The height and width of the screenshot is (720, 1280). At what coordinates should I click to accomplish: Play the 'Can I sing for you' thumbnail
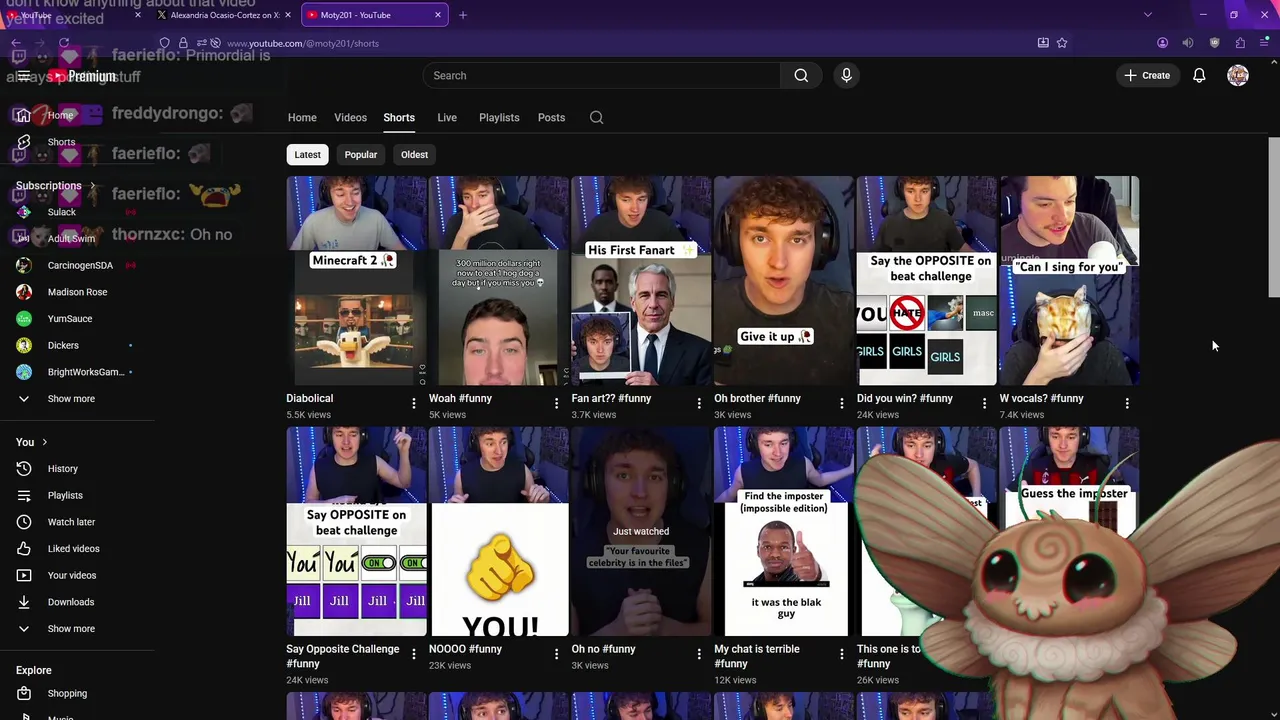tap(1069, 281)
